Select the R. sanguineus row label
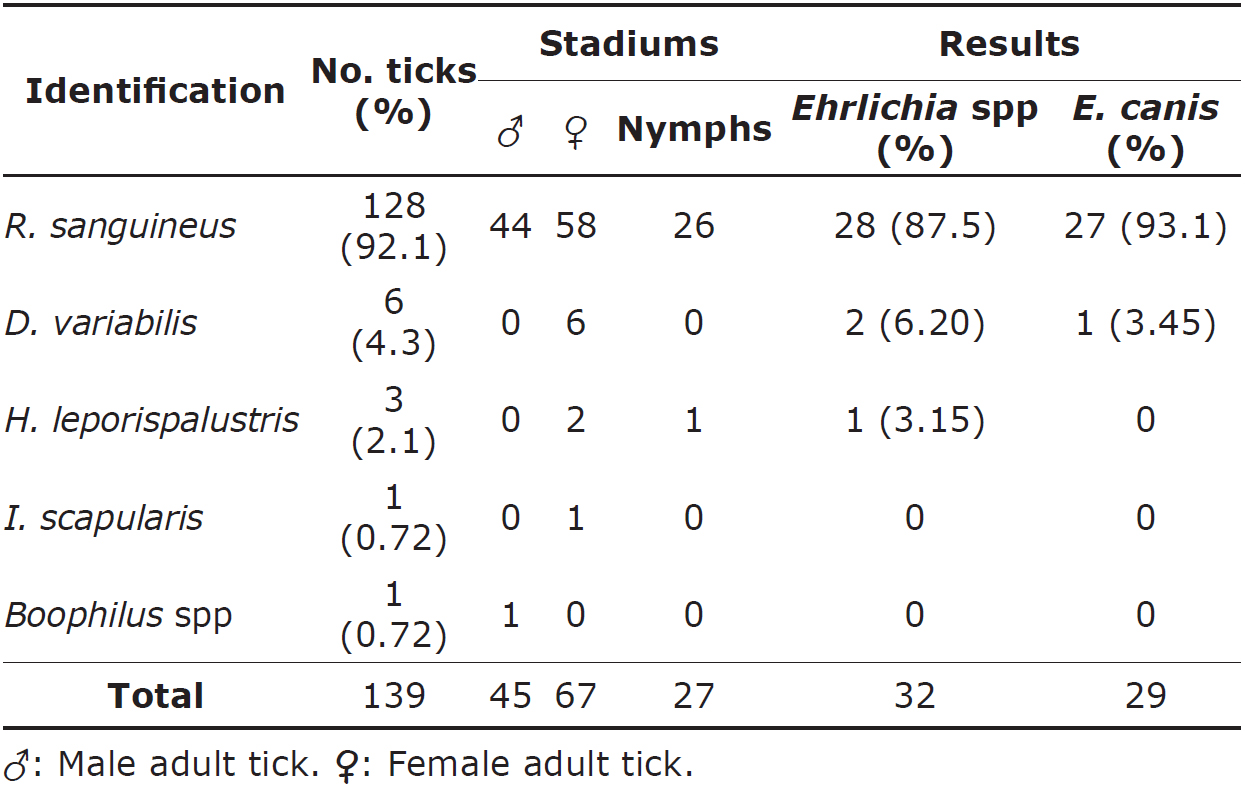The height and width of the screenshot is (788, 1245). (120, 226)
